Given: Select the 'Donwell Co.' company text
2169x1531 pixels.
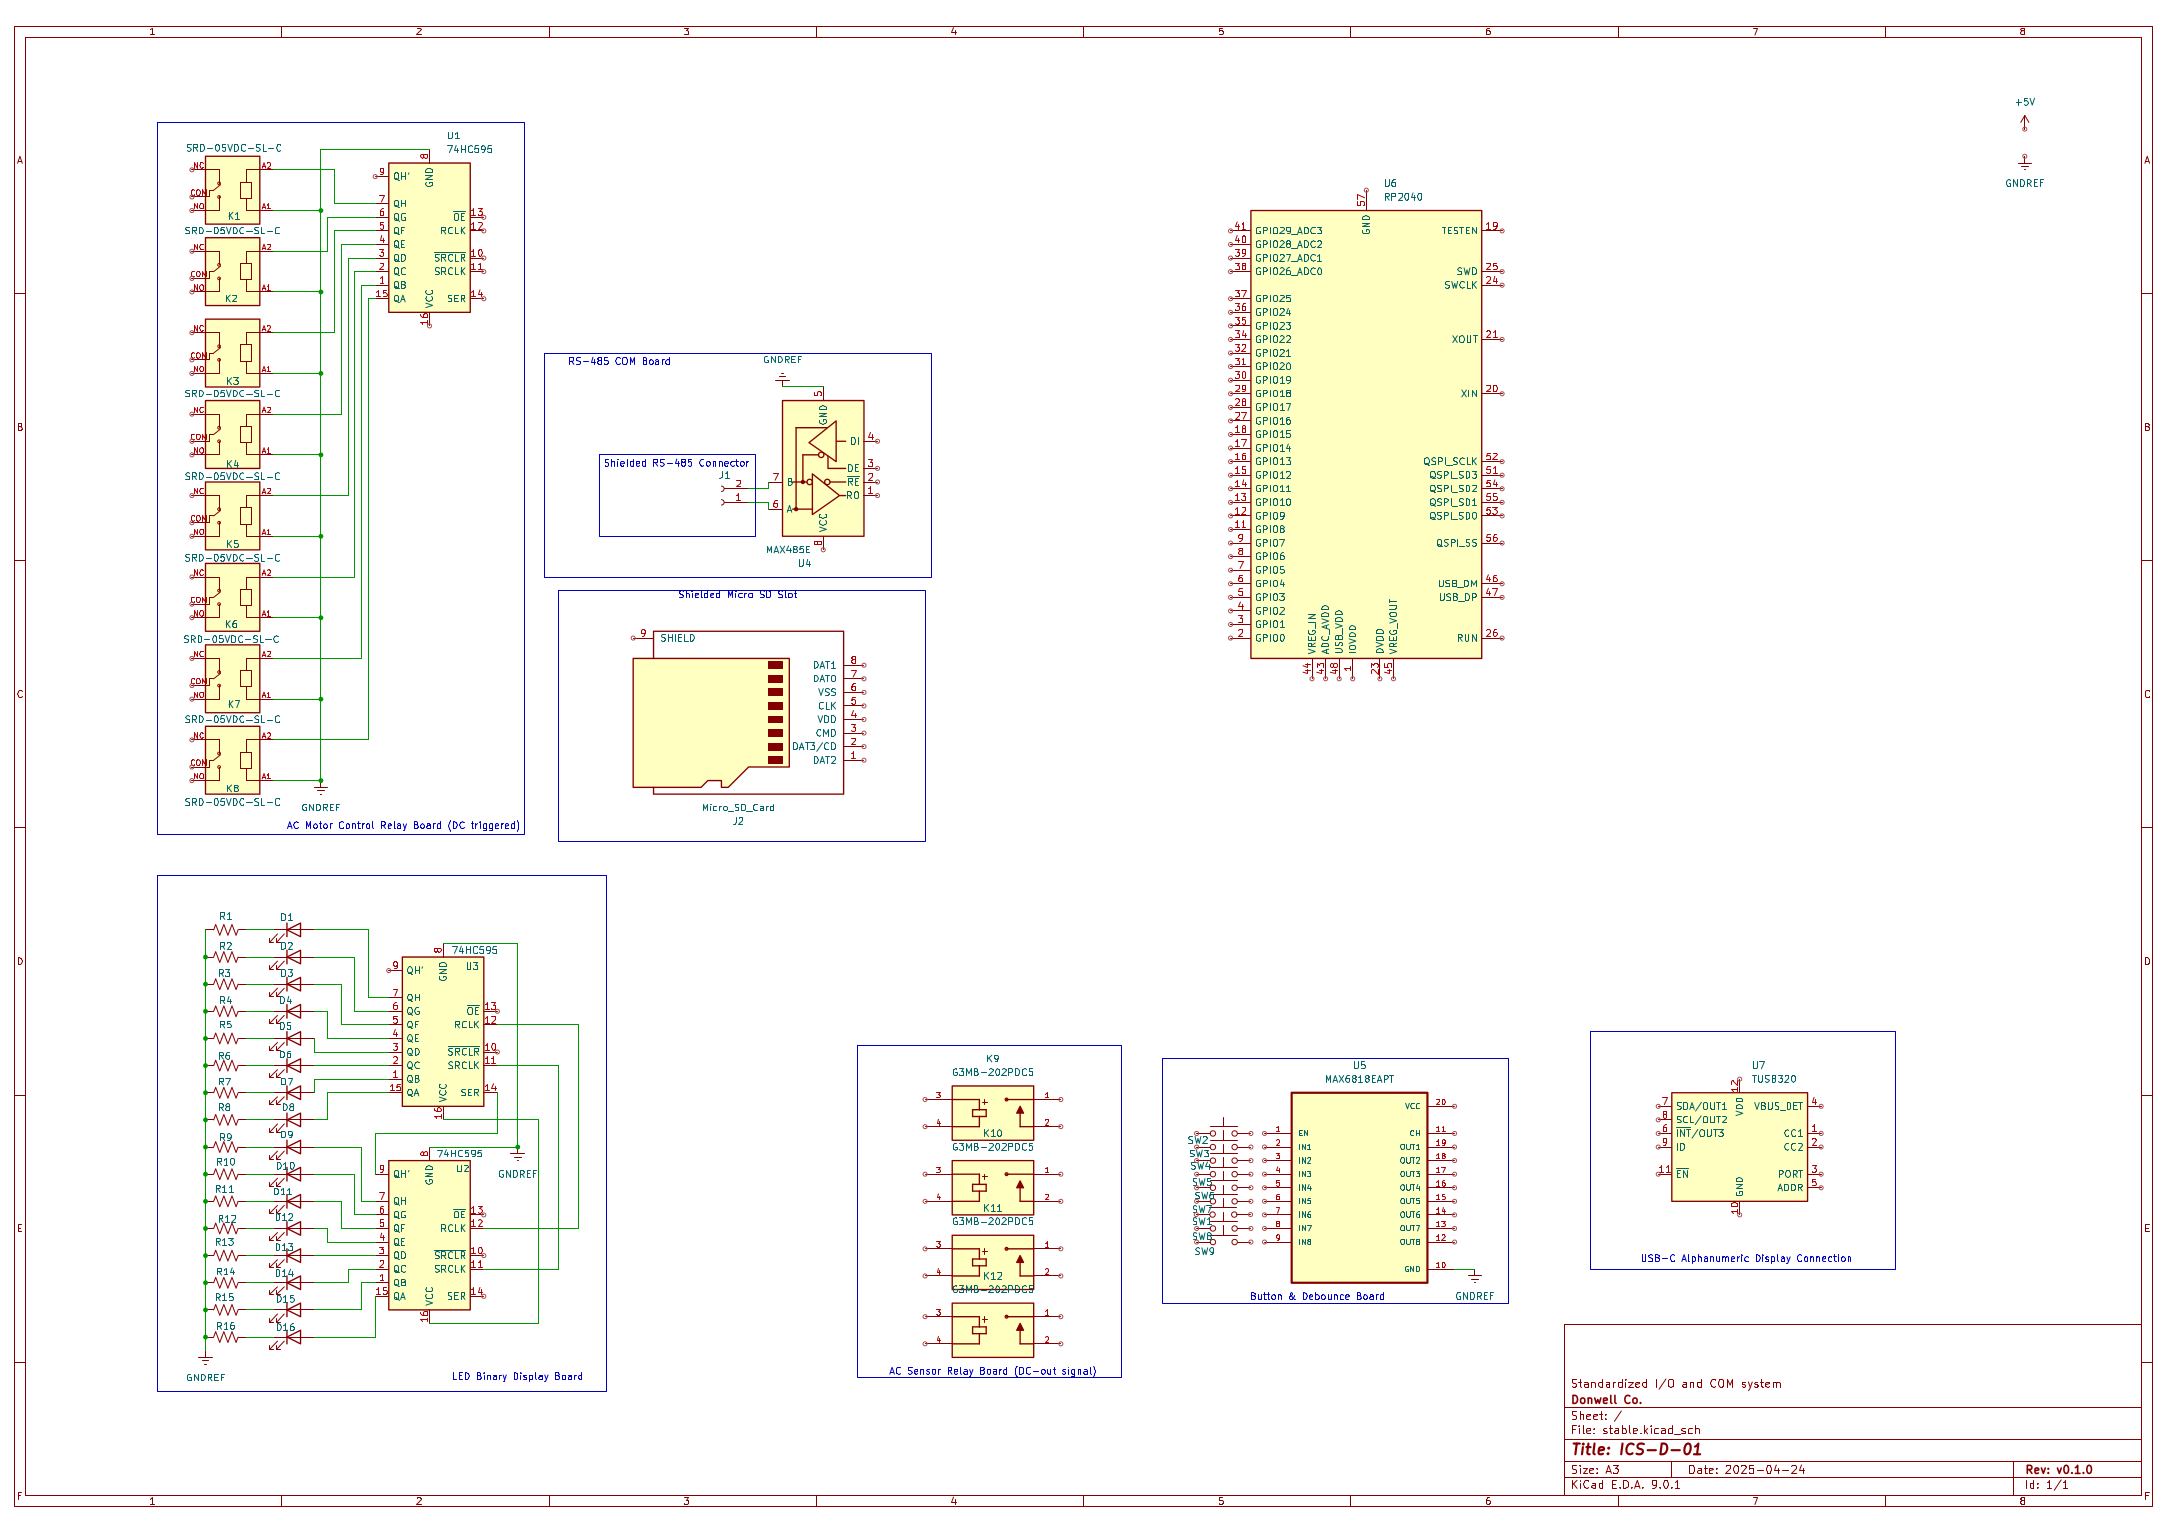Looking at the screenshot, I should 1606,1400.
